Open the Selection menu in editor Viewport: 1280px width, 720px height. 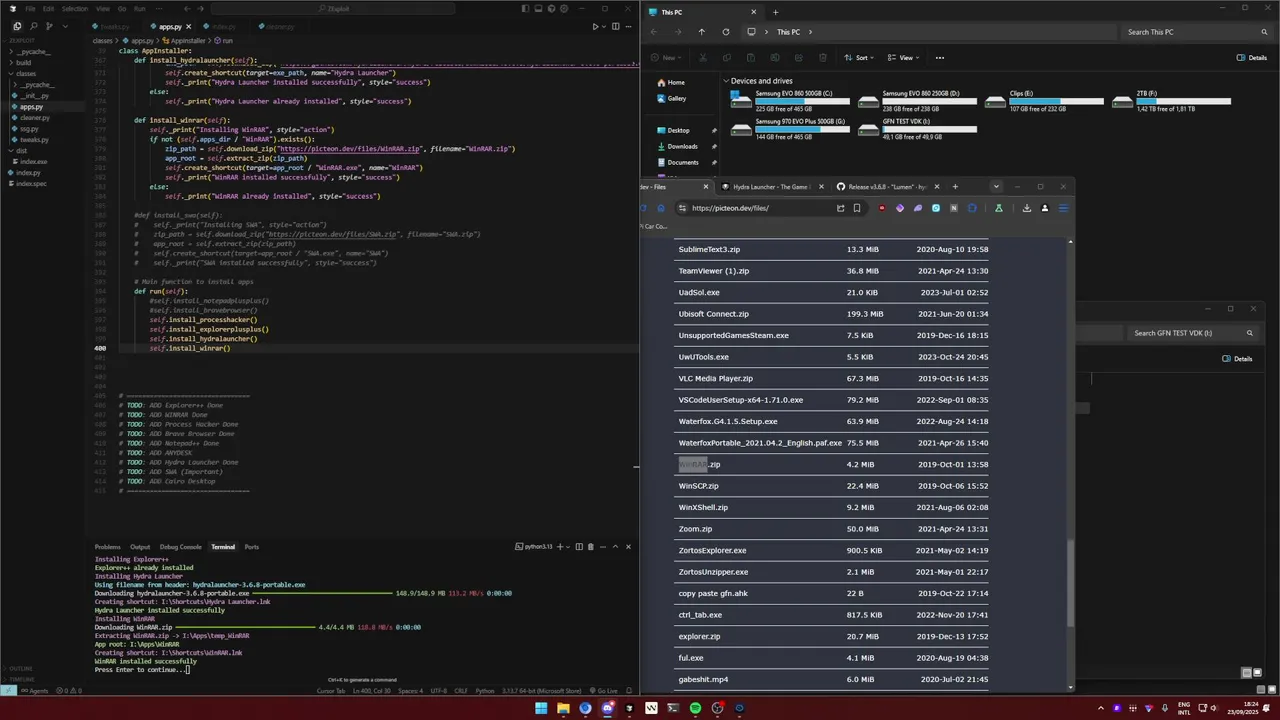point(74,9)
